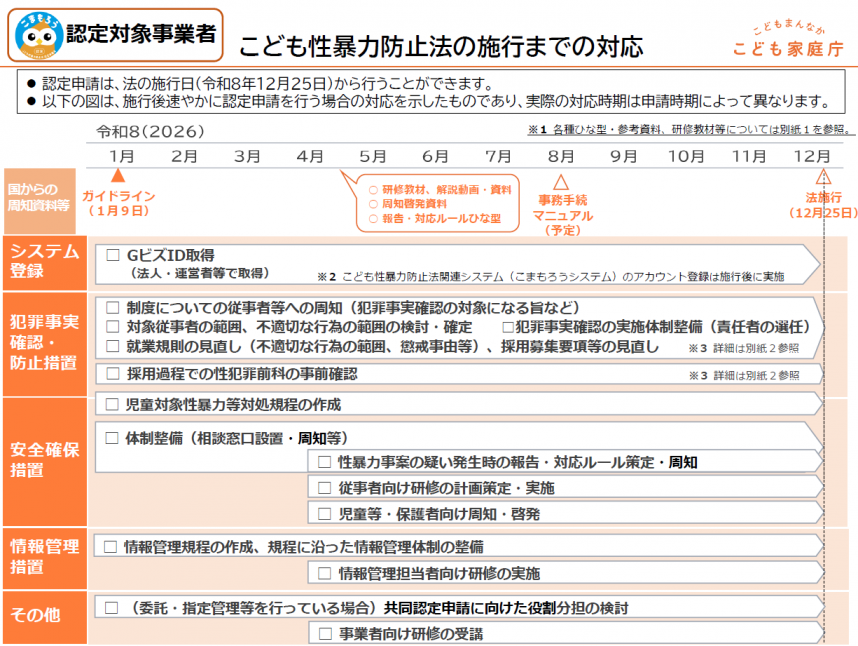
Task: Select the 安全確保措置 category label
Action: (45, 462)
